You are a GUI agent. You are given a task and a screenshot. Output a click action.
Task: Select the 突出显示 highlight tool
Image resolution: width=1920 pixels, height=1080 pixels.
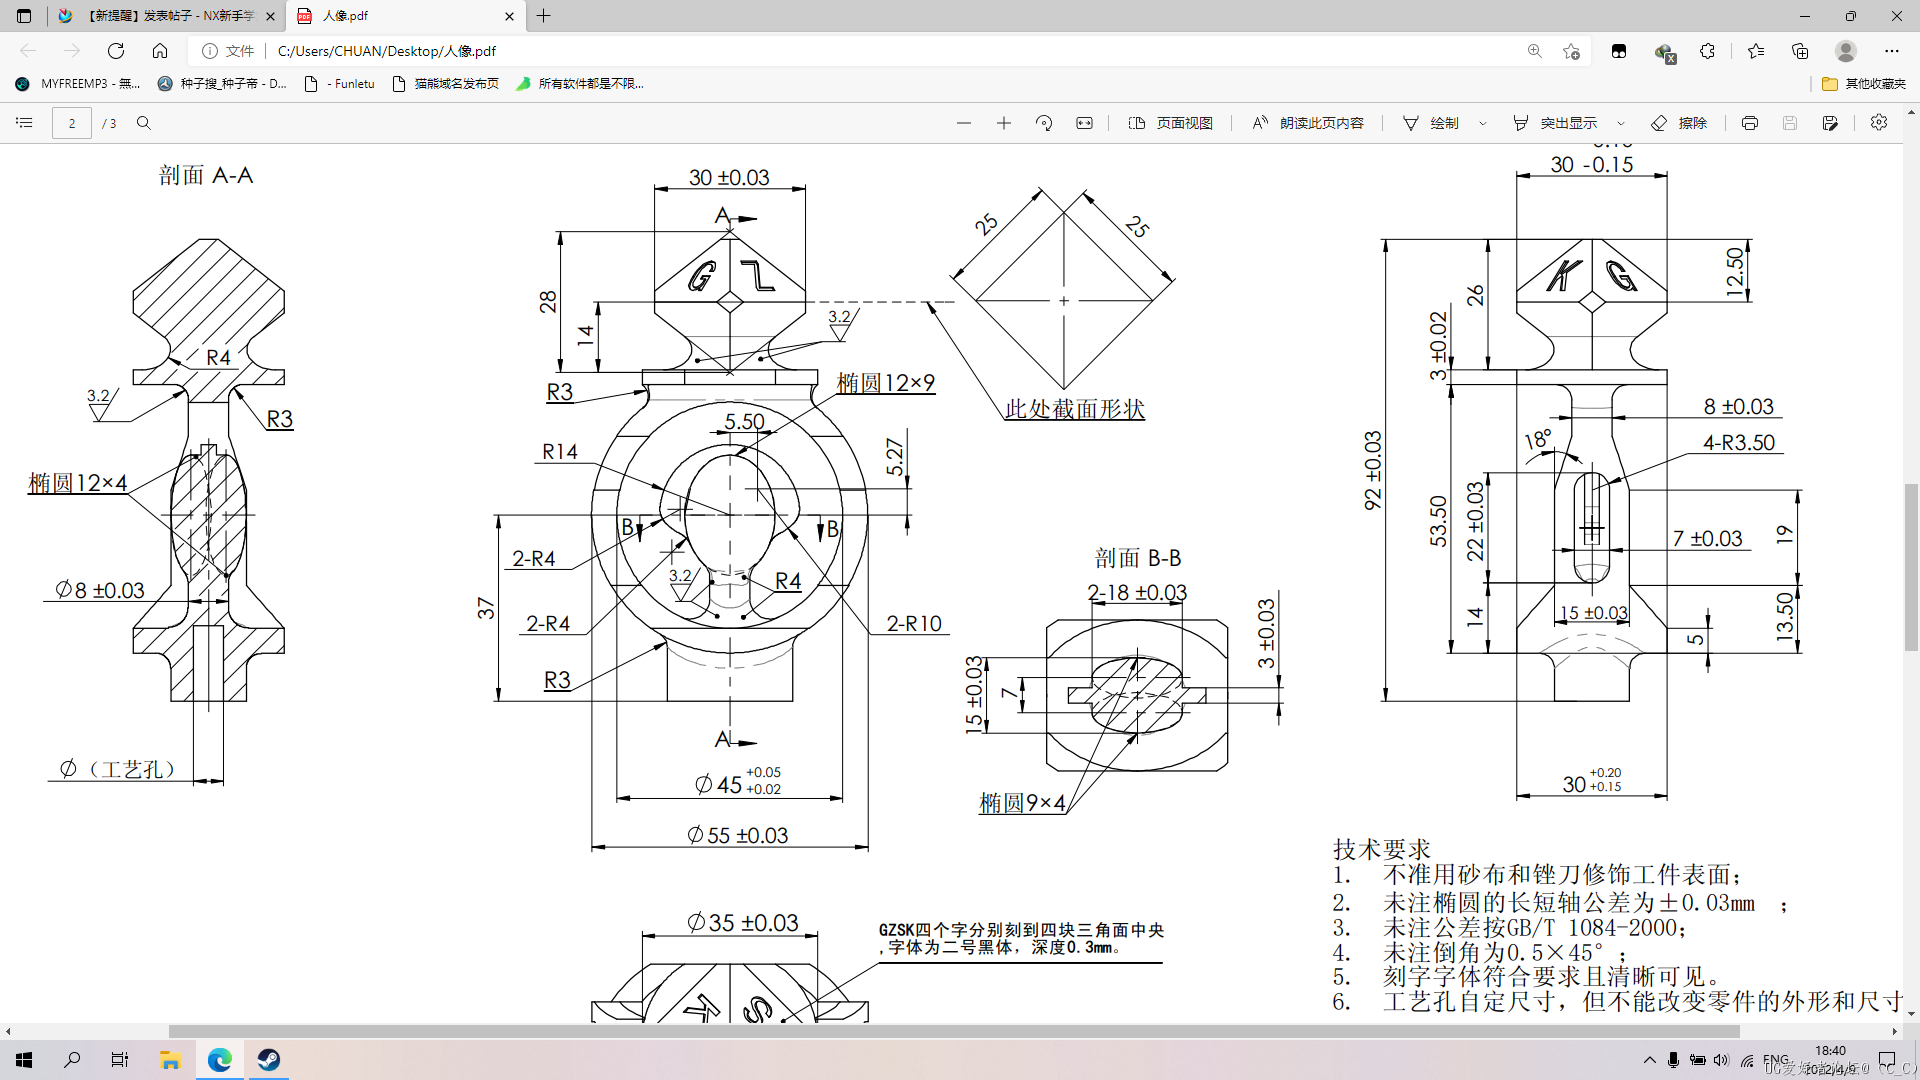coord(1555,123)
